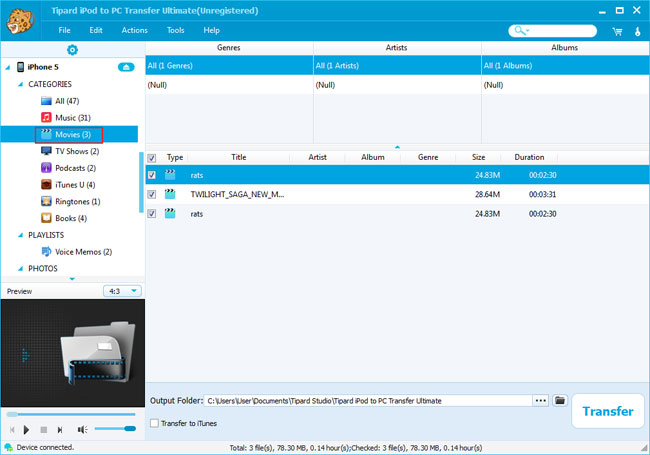Open the File menu
The width and height of the screenshot is (650, 455).
pyautogui.click(x=64, y=30)
